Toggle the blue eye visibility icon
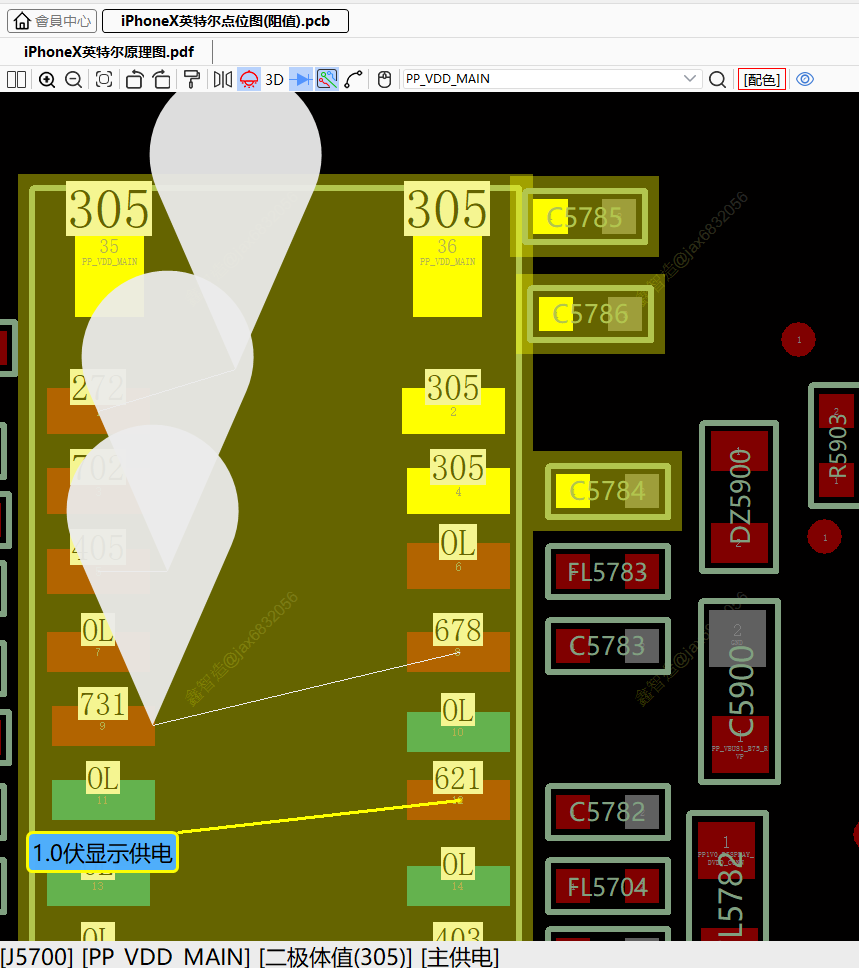859x968 pixels. pos(805,79)
